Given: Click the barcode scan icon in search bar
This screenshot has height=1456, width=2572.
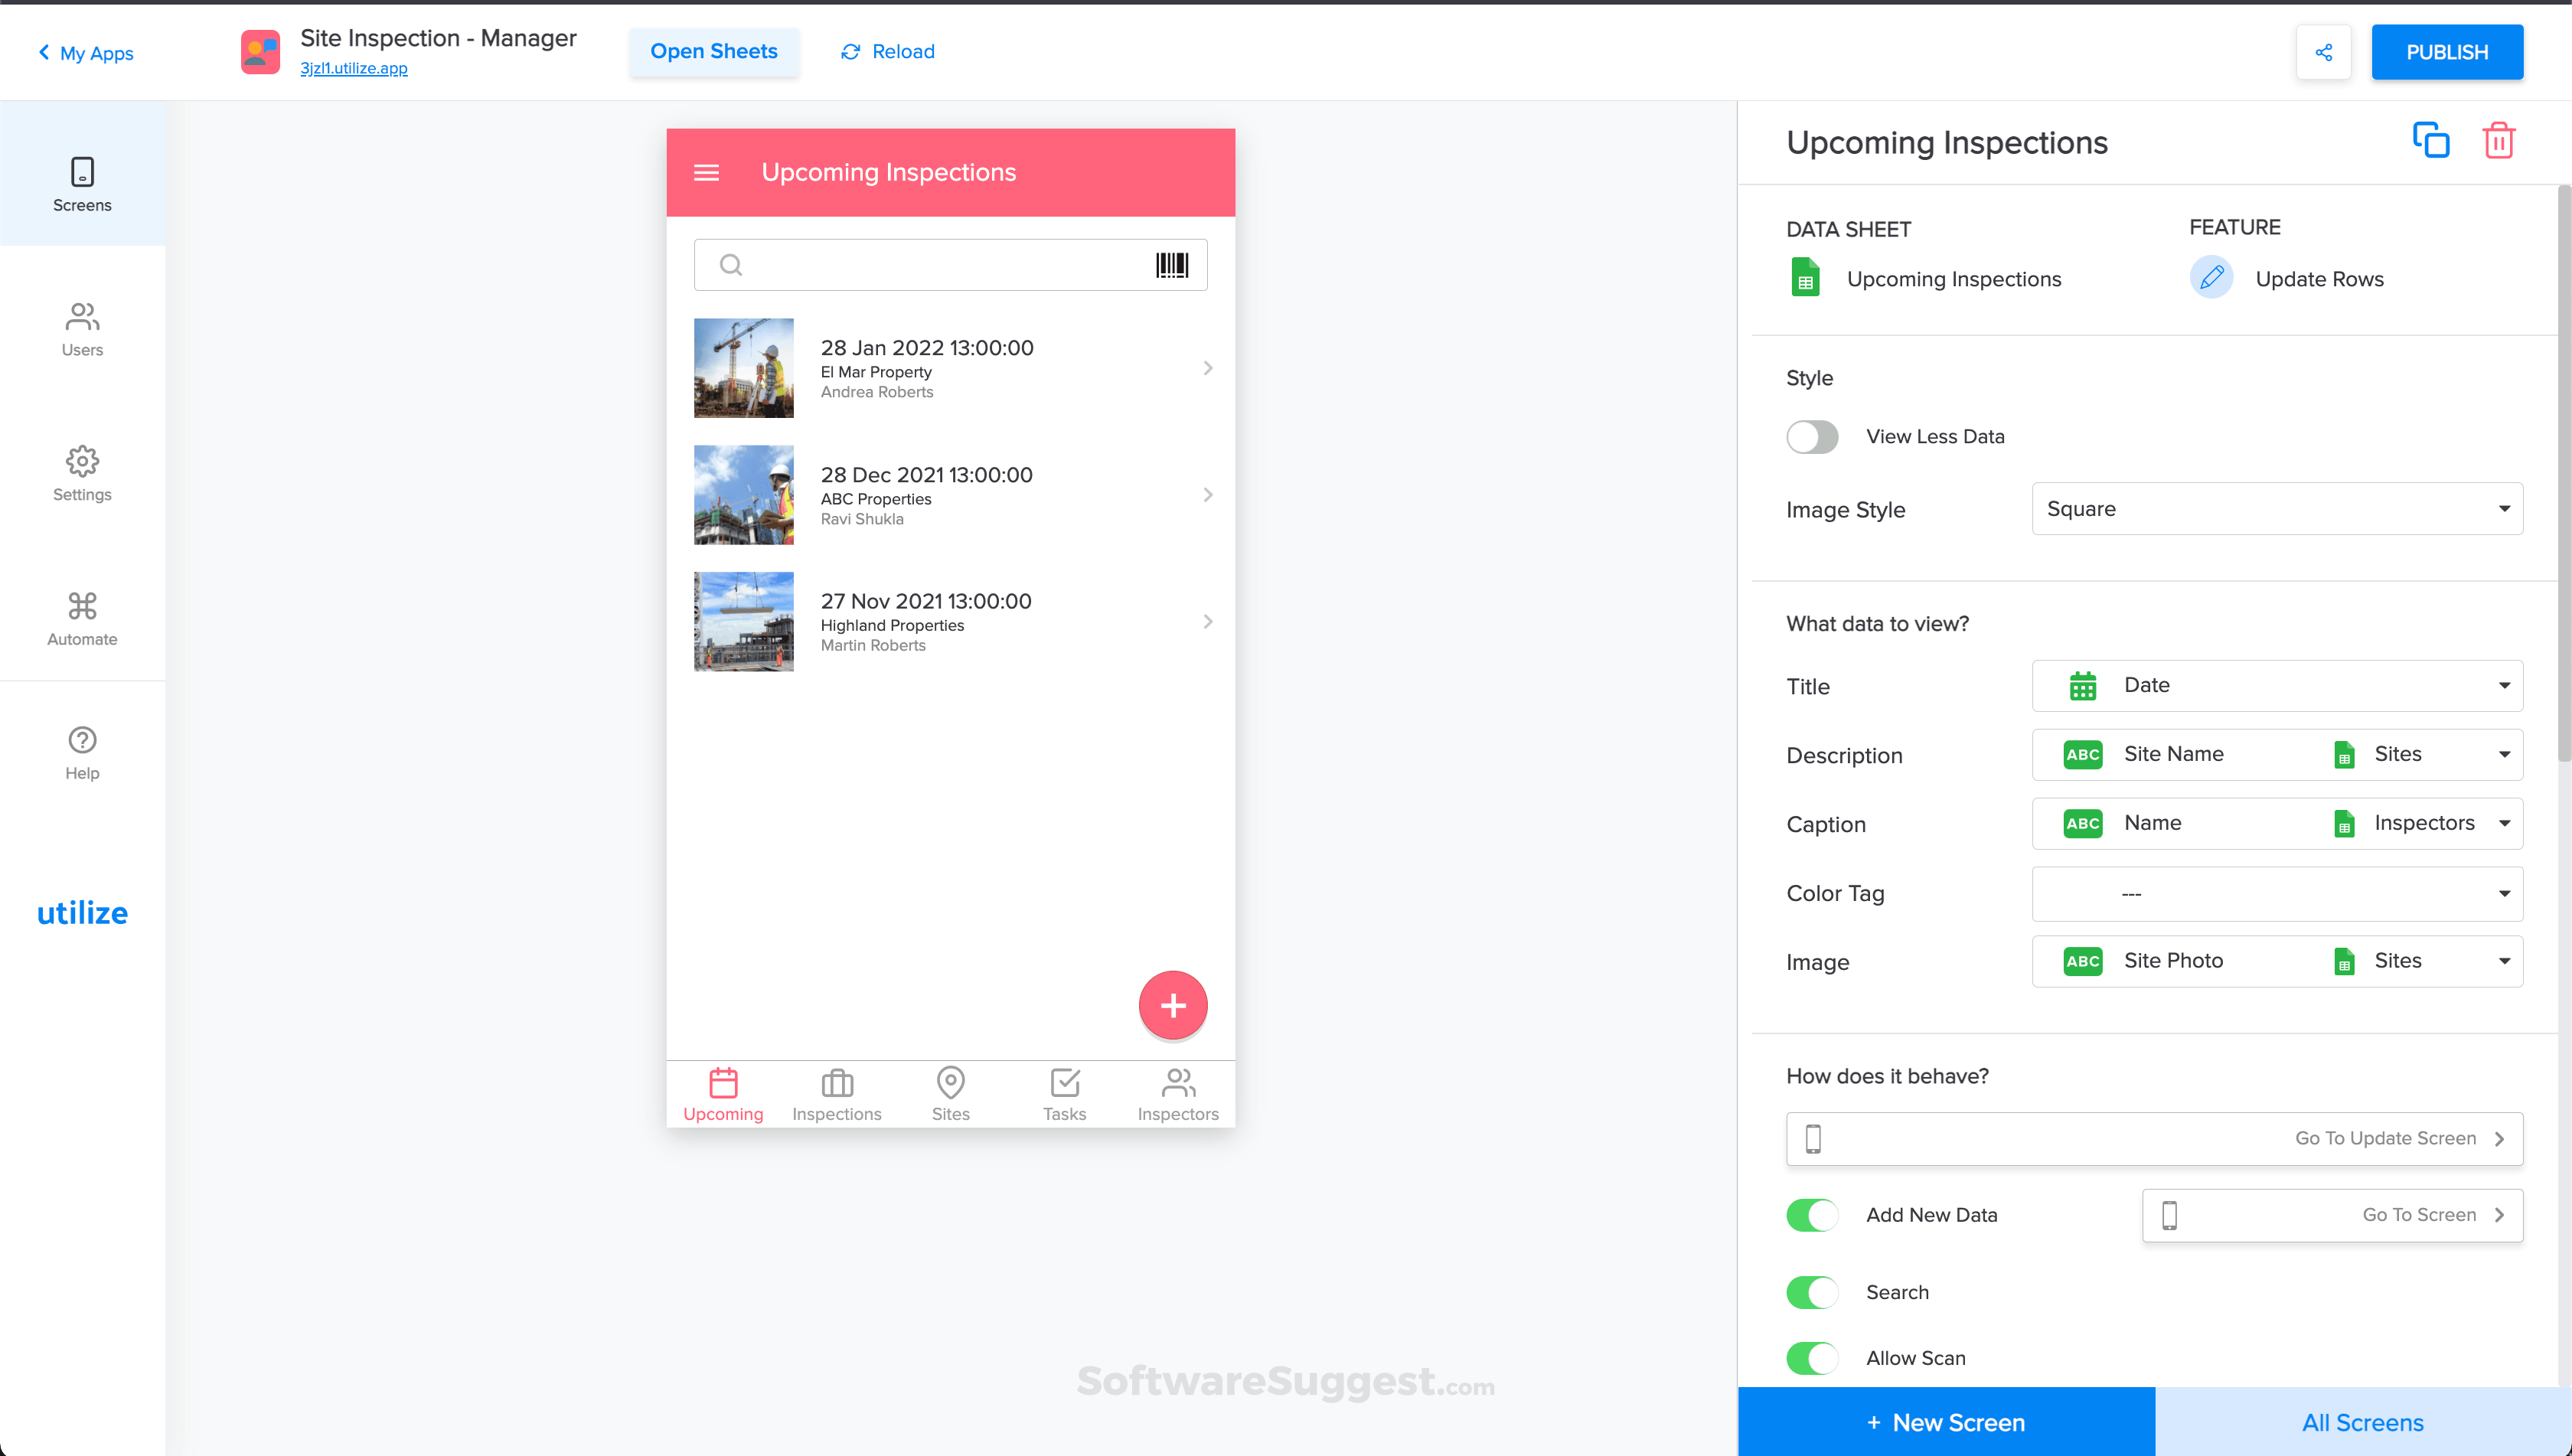Looking at the screenshot, I should click(1173, 264).
